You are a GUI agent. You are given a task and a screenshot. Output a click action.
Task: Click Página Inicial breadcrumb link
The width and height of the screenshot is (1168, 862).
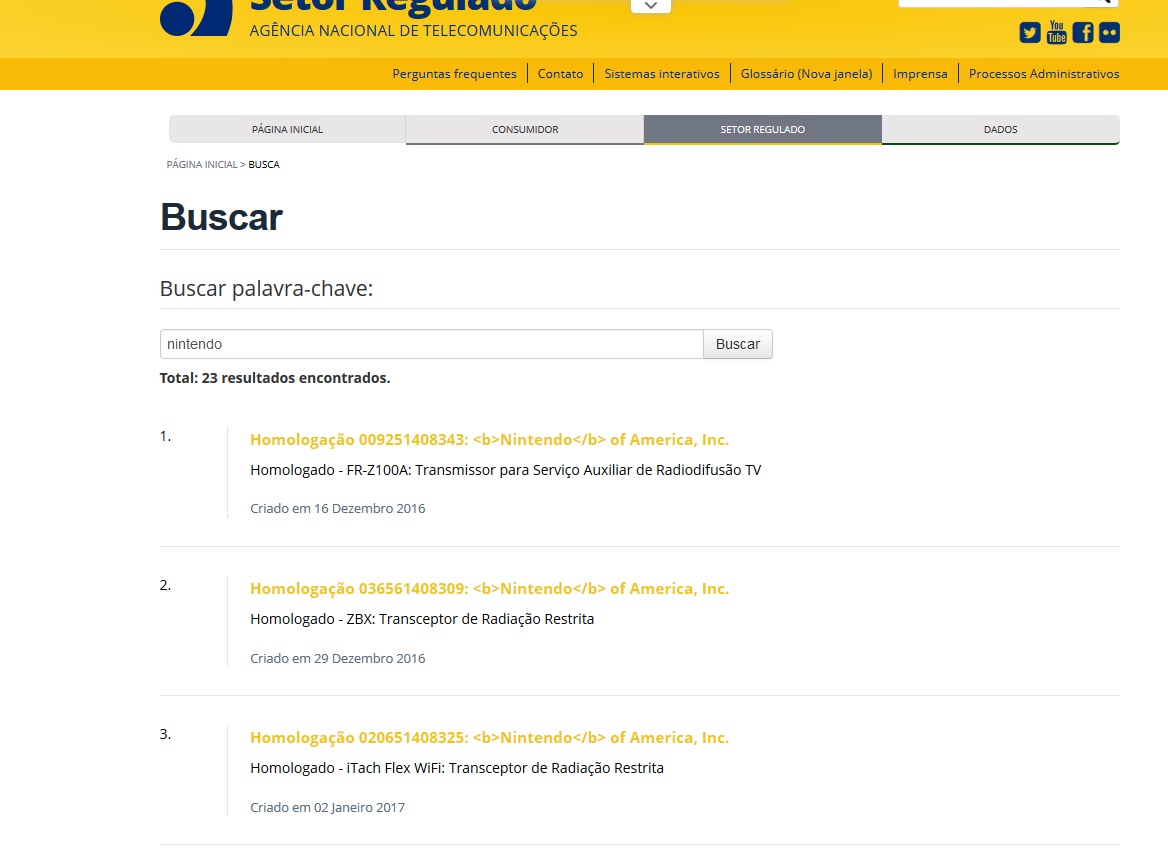[202, 165]
